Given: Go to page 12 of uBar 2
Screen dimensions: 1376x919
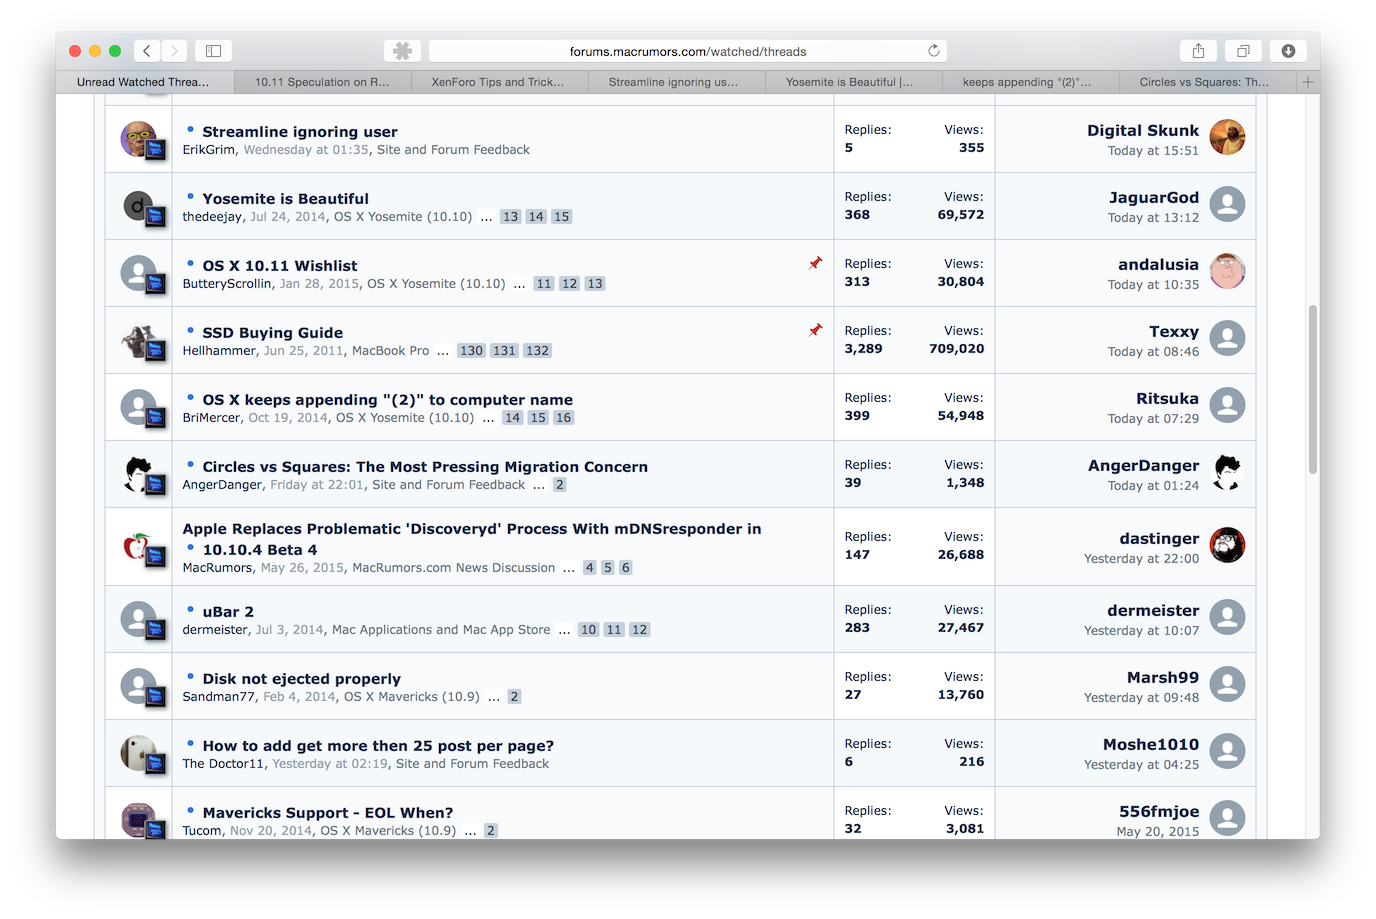Looking at the screenshot, I should click(640, 630).
